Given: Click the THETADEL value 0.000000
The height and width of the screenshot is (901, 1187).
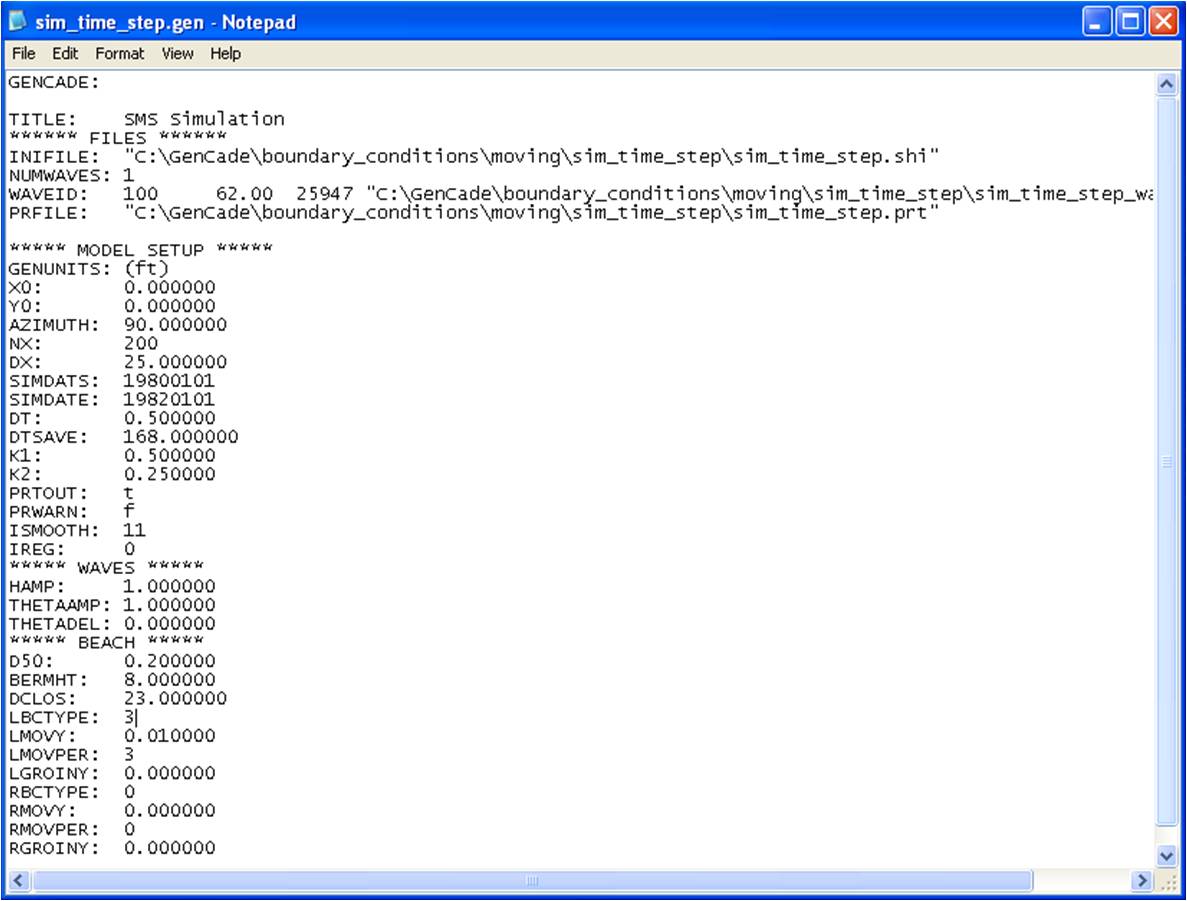Looking at the screenshot, I should 170,624.
